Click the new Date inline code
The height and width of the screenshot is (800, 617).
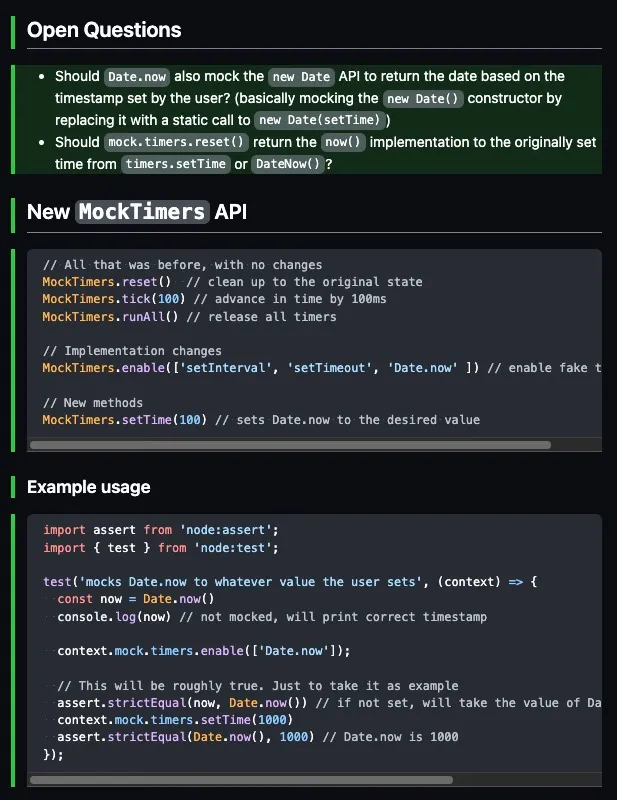[301, 77]
